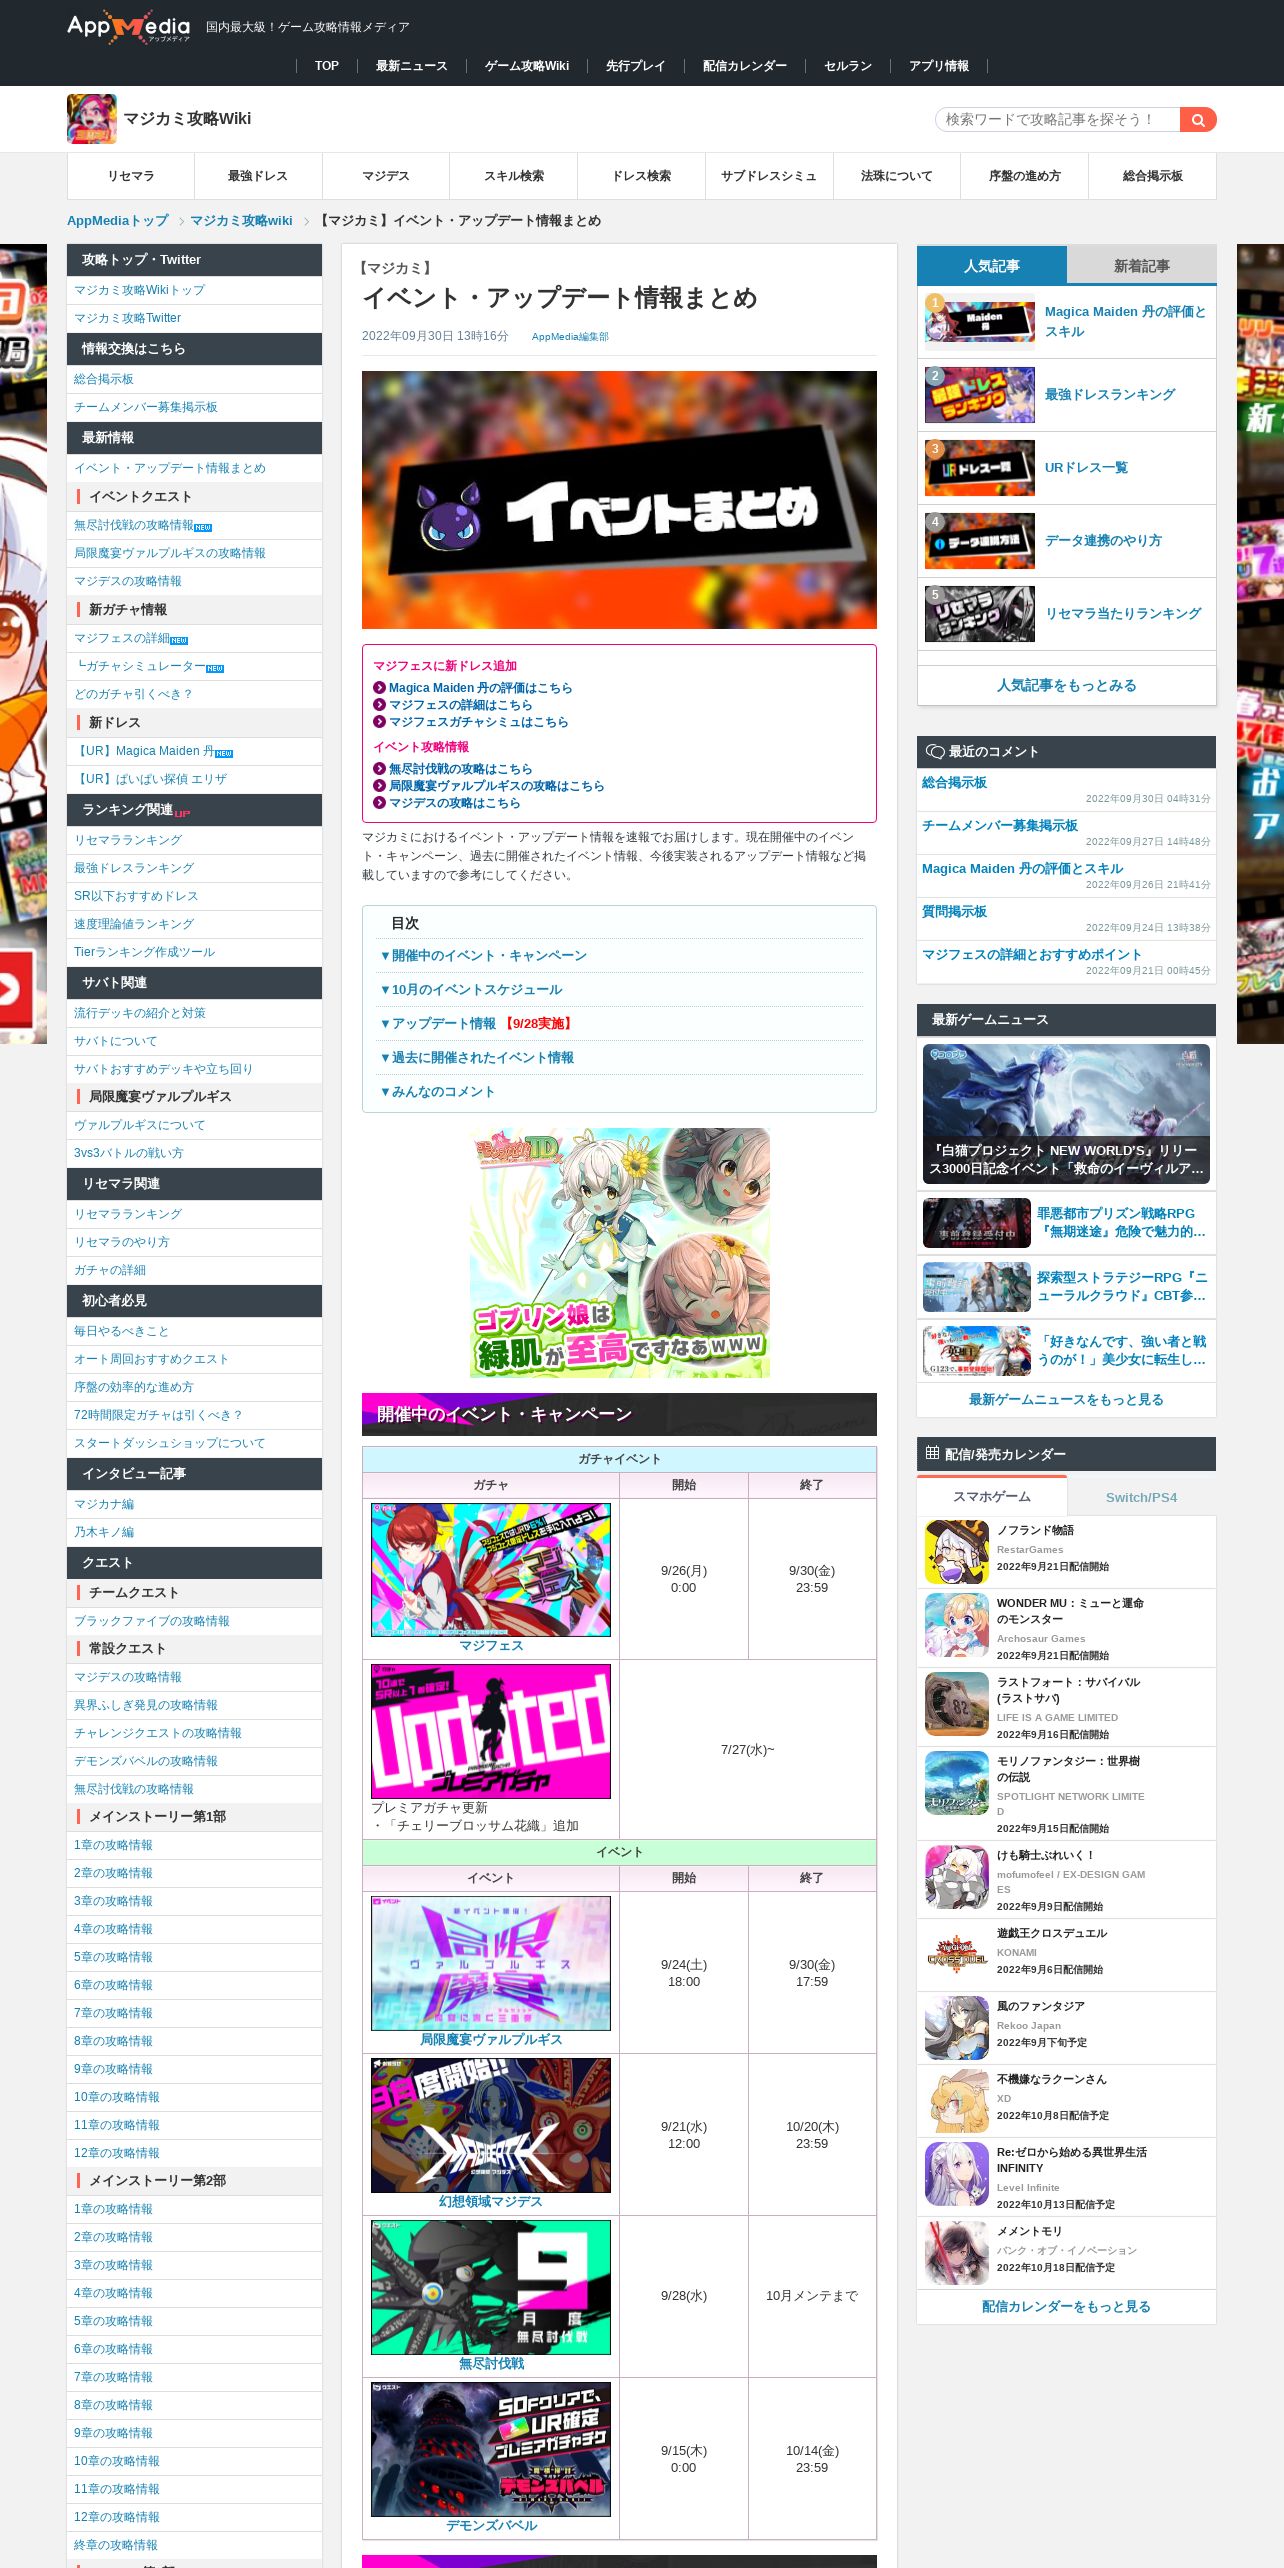Open 無尽討伐戦の攻略はこちら link

[460, 769]
